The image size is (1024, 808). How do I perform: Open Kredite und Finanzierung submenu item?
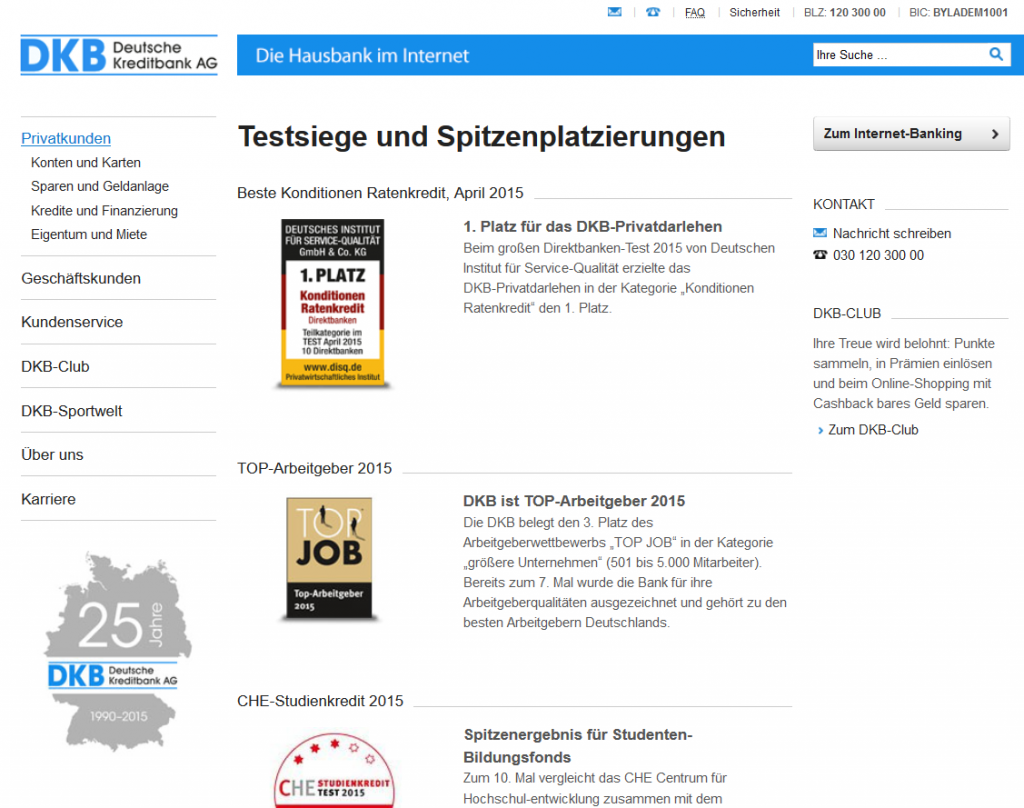tap(104, 210)
